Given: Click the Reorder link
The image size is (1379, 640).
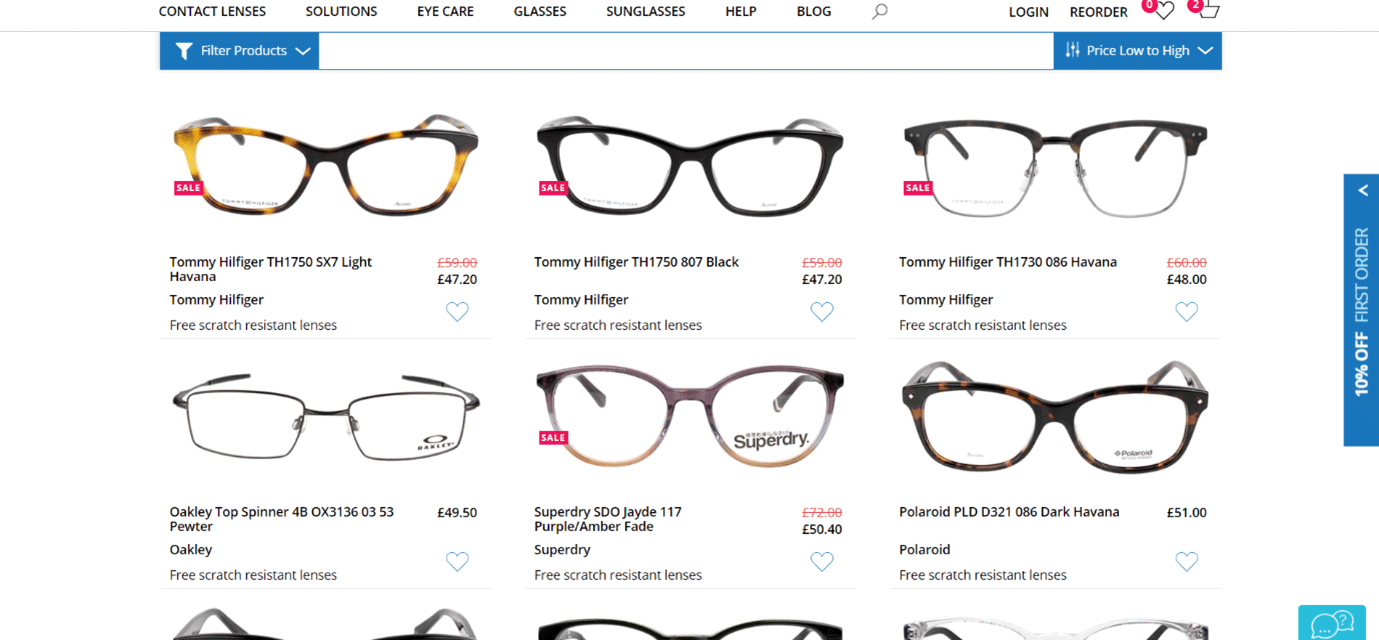Looking at the screenshot, I should [x=1099, y=12].
